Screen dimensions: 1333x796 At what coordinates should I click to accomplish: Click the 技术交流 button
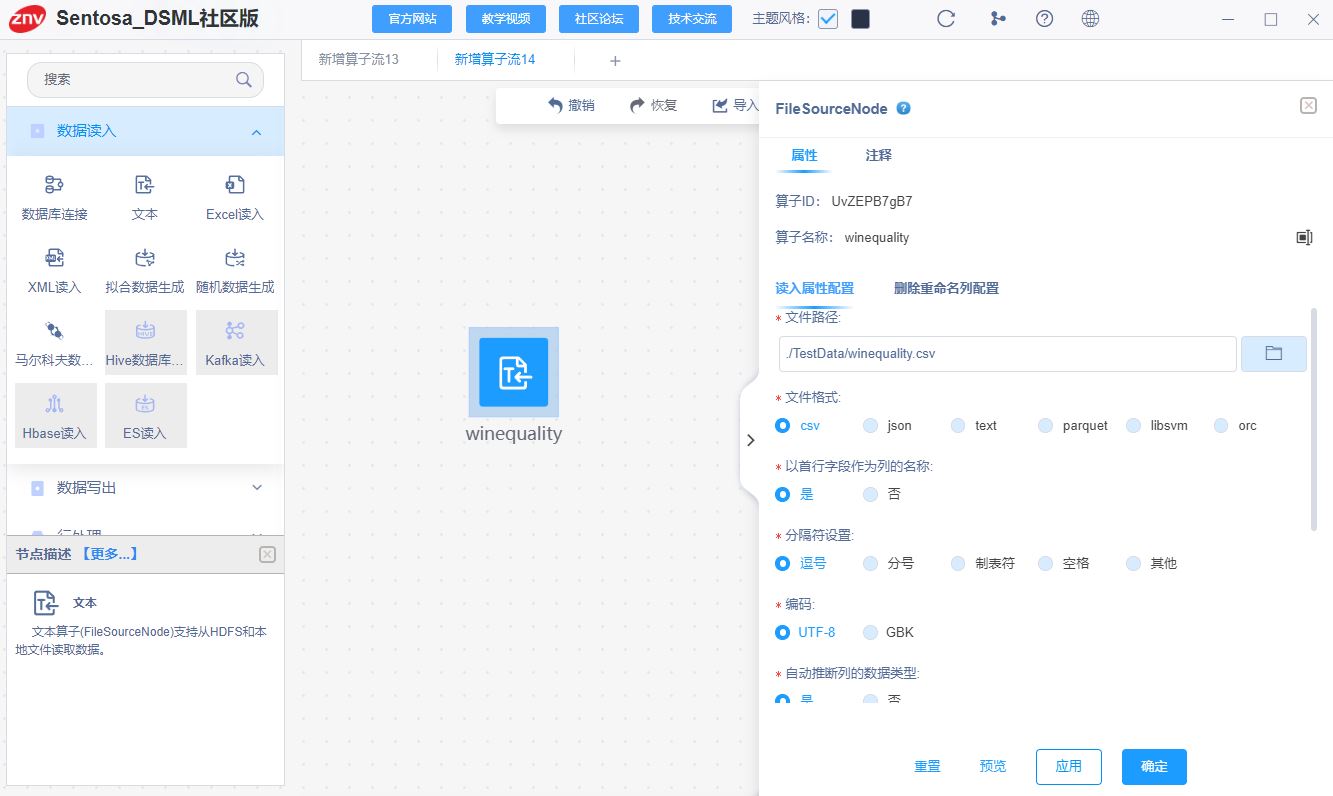(692, 19)
